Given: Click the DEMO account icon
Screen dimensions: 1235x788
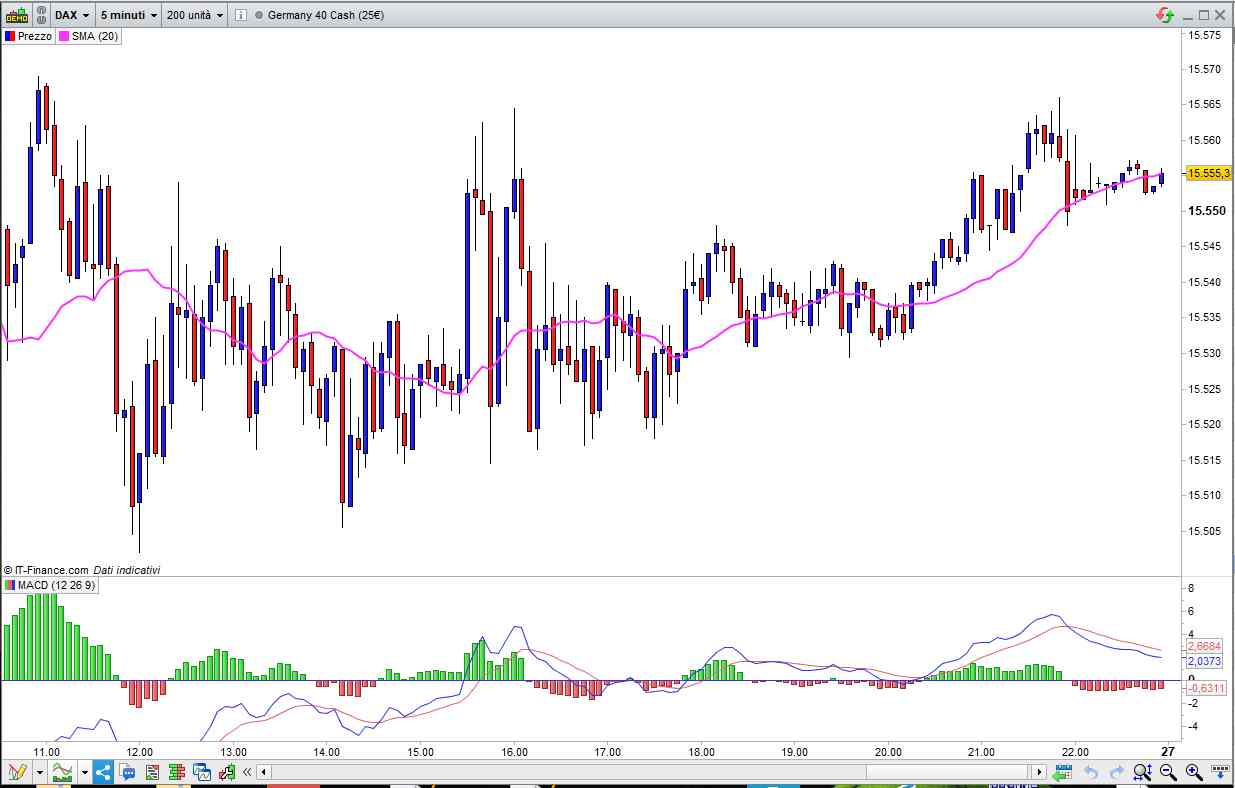Looking at the screenshot, I should coord(16,15).
